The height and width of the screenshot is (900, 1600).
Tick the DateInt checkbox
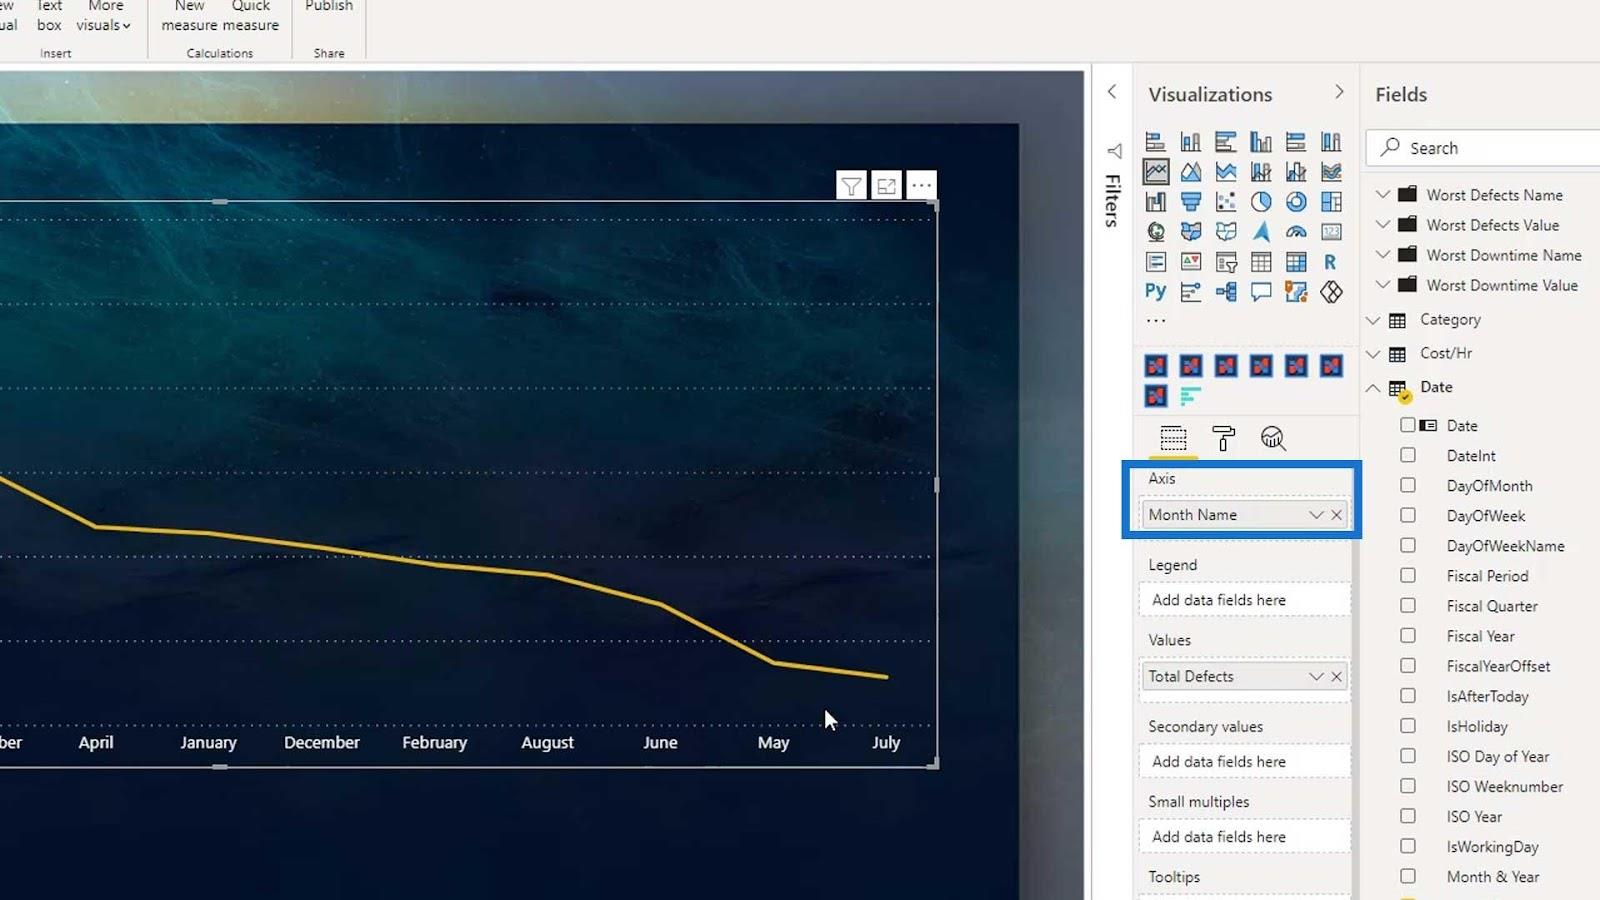click(x=1408, y=455)
